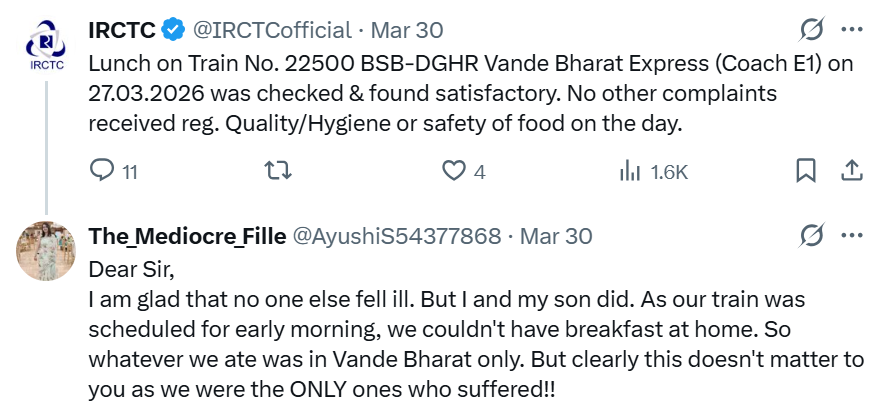Click the Mar 30 timestamp on the reply
This screenshot has width=883, height=410.
[558, 236]
